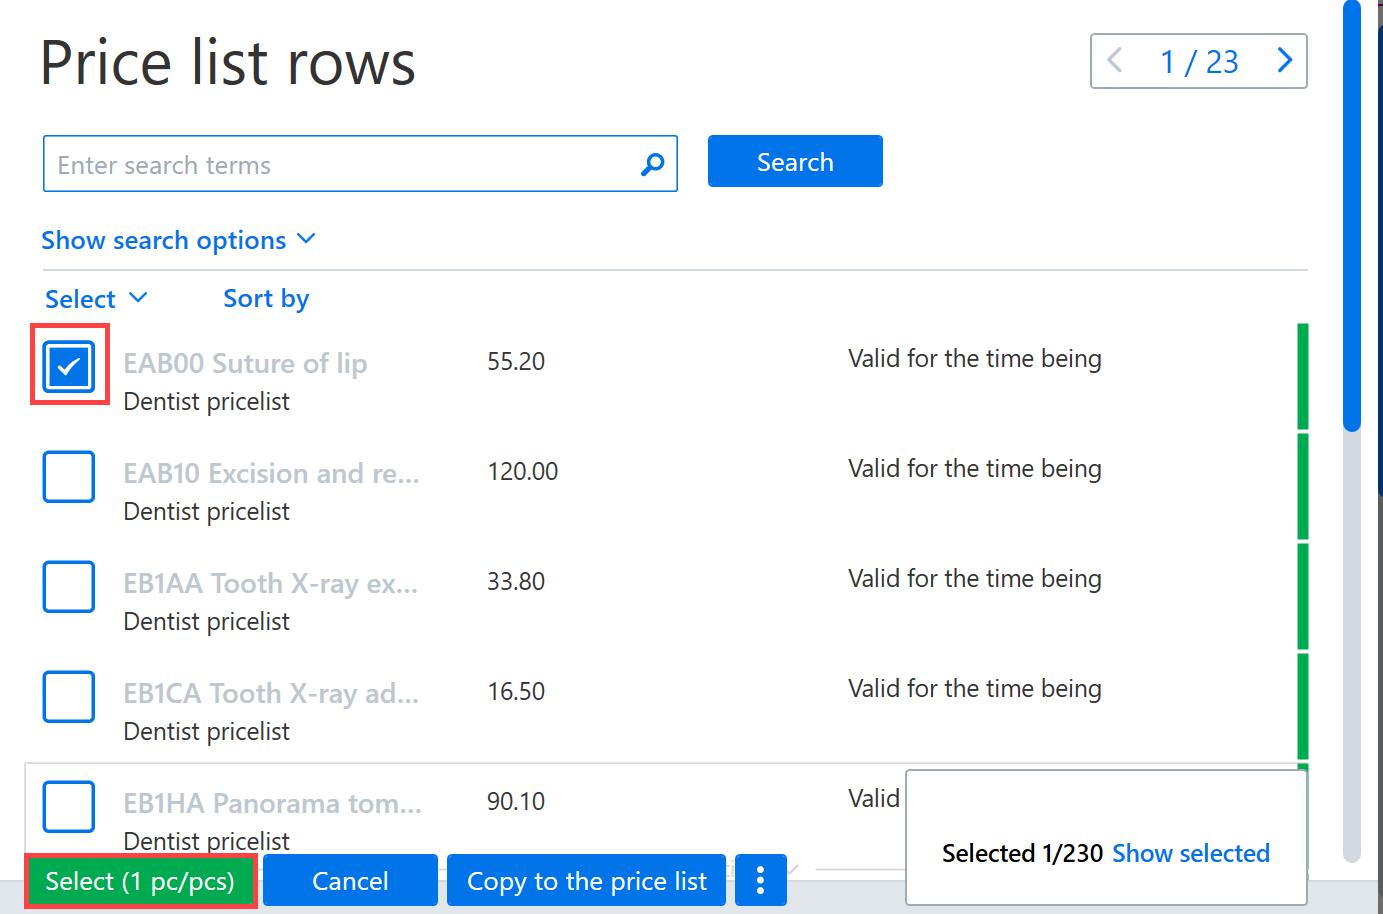Screen dimensions: 1383x914
Task: Expand Show search options
Action: pos(178,240)
